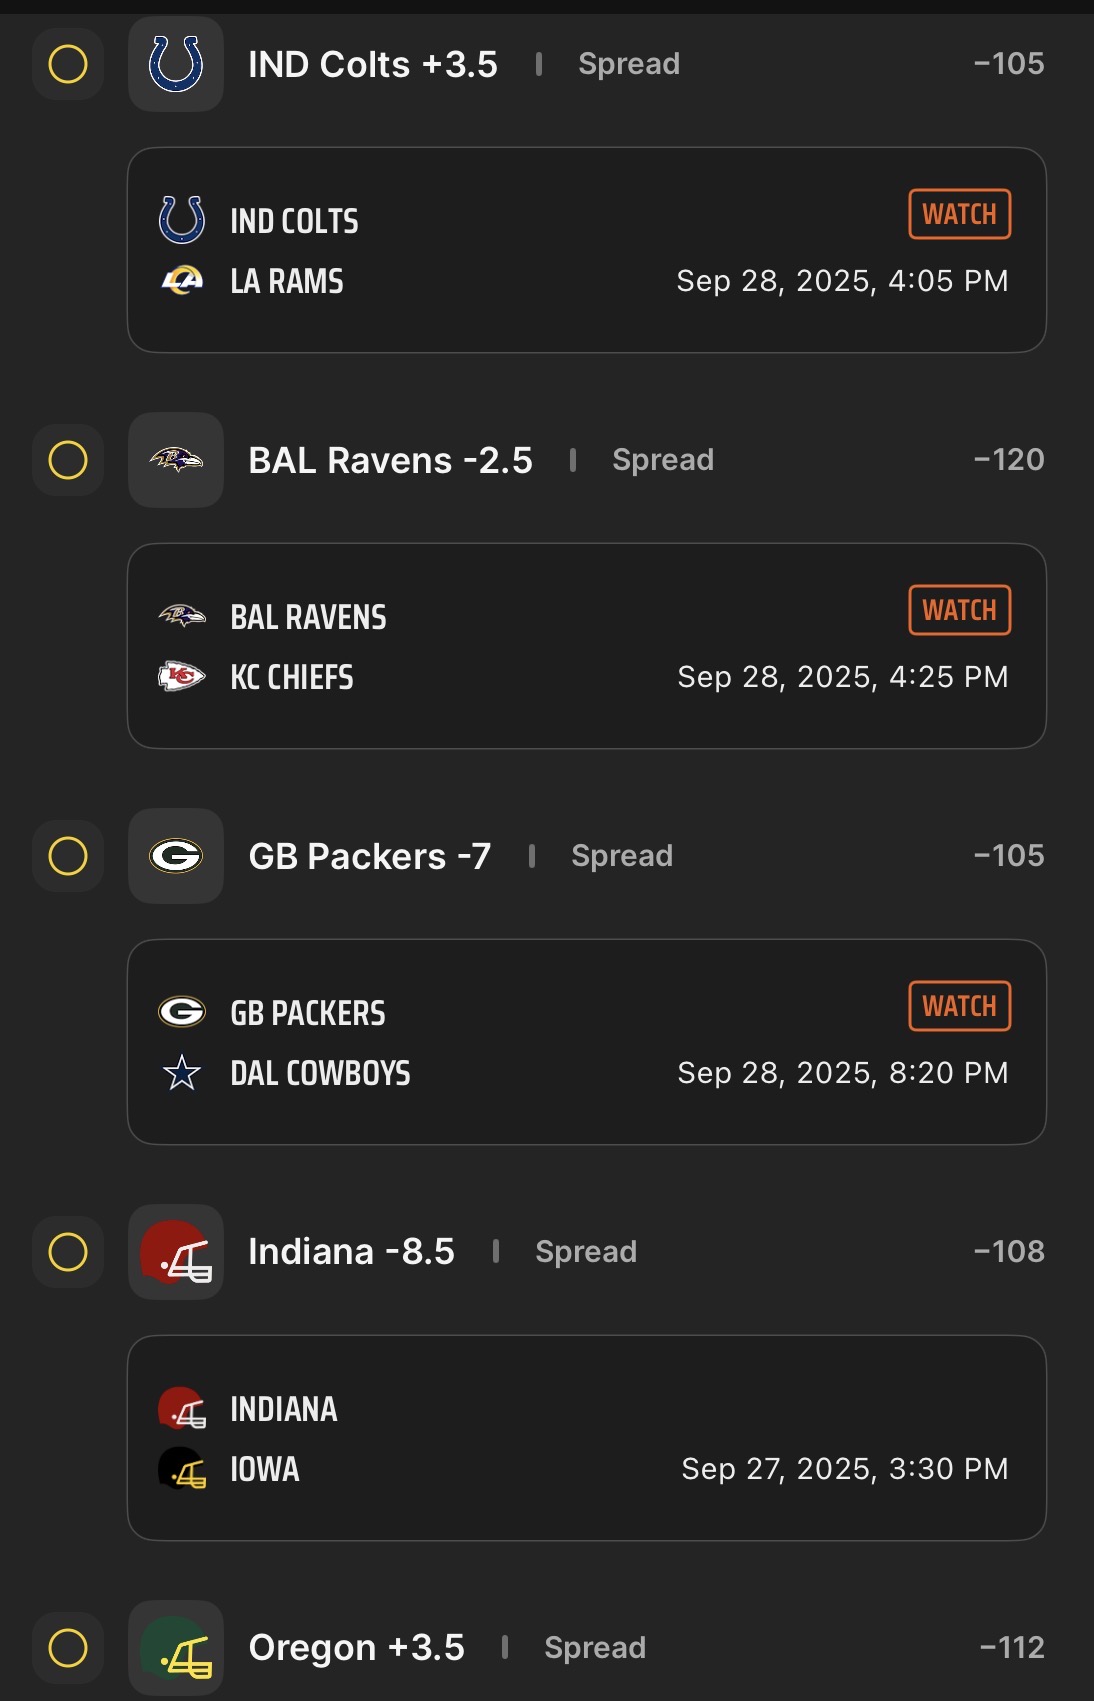Select the IND Colts +3.5 radio circle

(x=68, y=64)
